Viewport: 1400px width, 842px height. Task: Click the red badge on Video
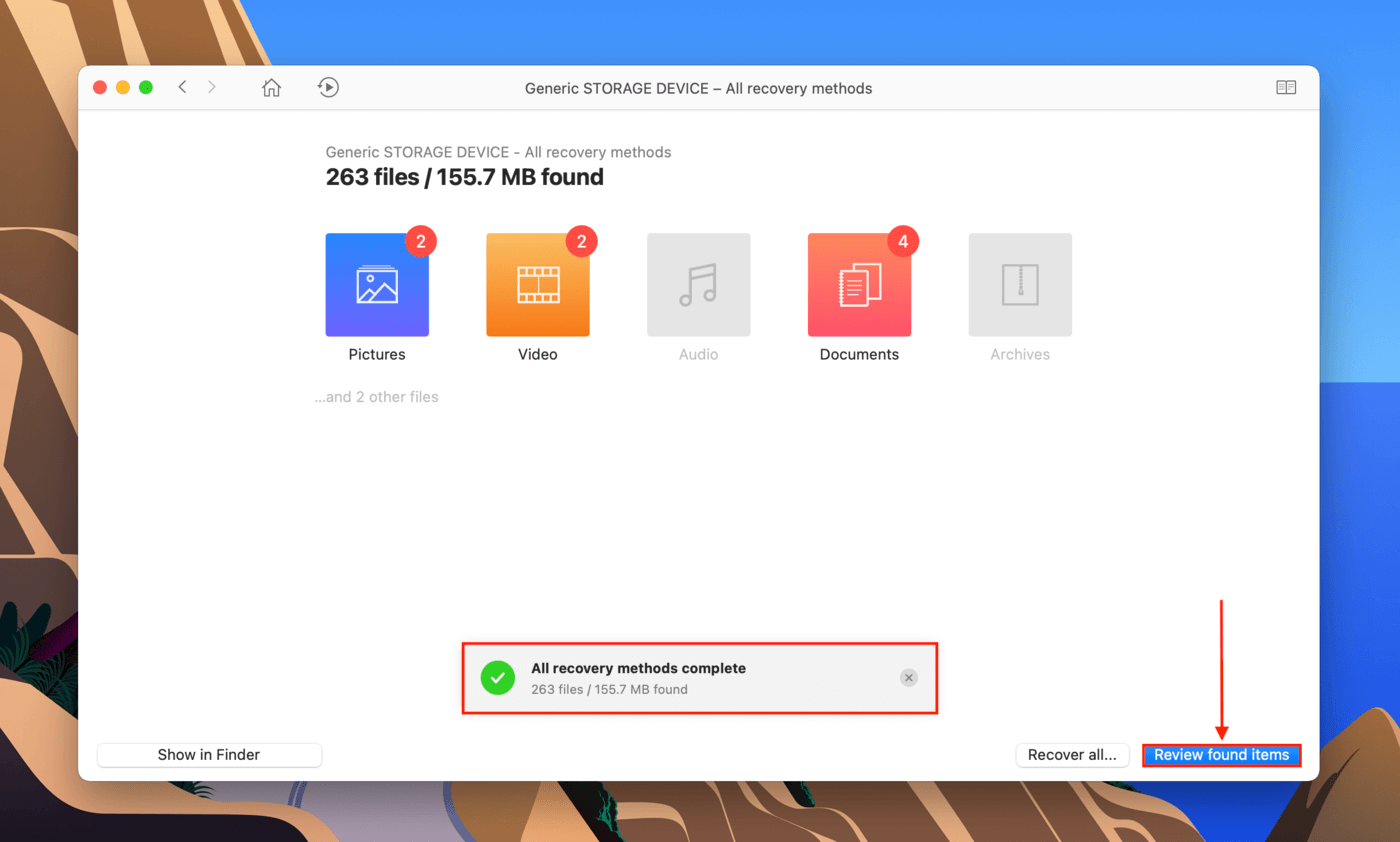tap(581, 241)
